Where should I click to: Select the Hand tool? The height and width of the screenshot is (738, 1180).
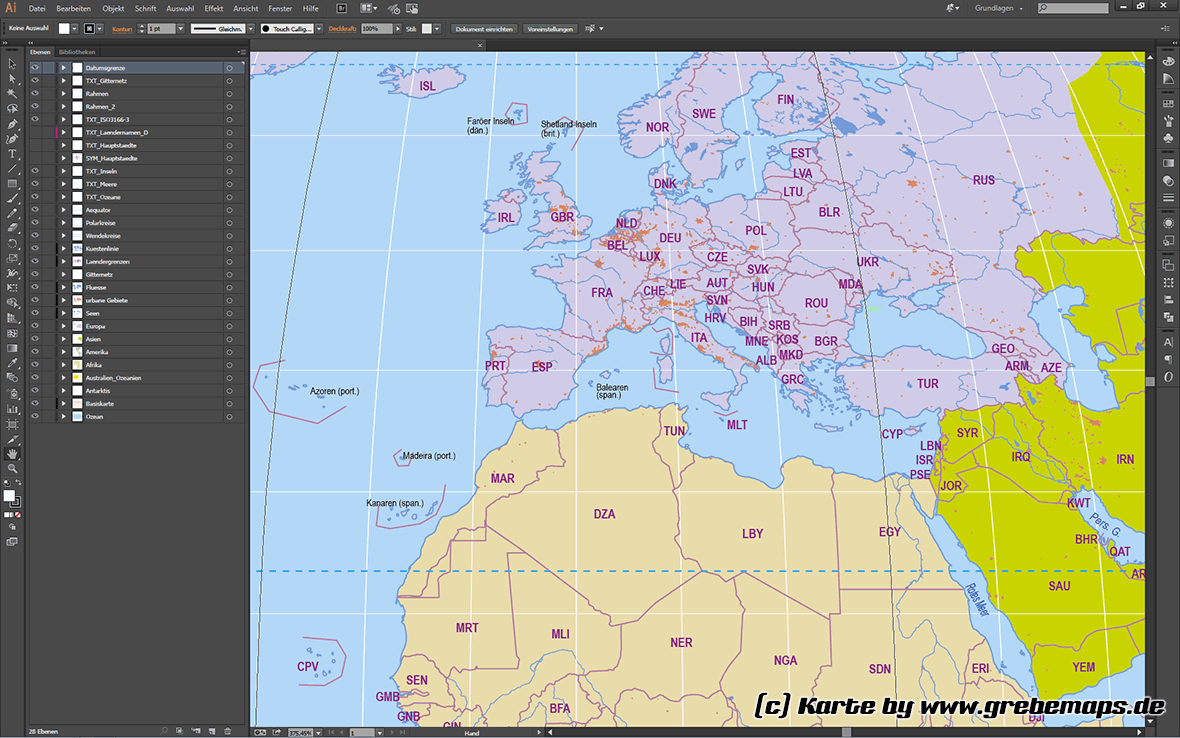pyautogui.click(x=12, y=454)
